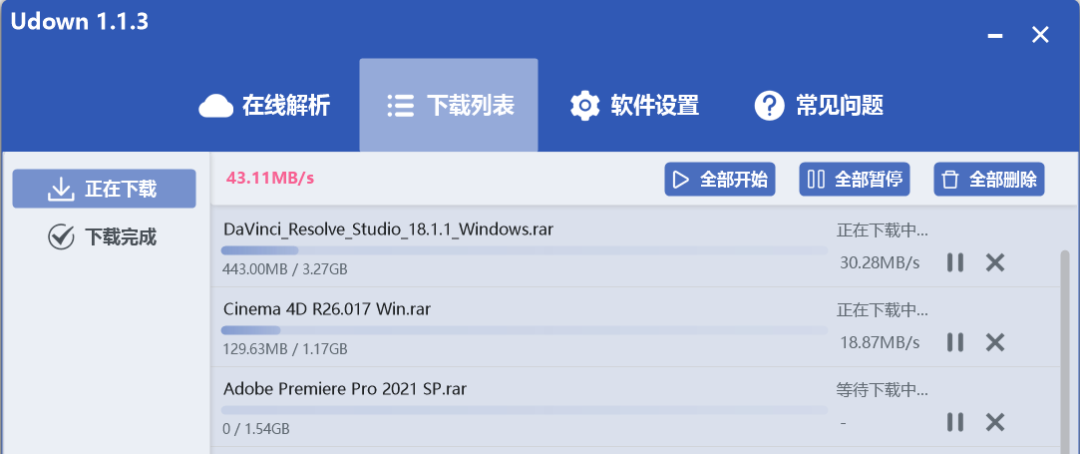1080x454 pixels.
Task: Pause the Cinema 4D R26.017 download
Action: pyautogui.click(x=955, y=342)
